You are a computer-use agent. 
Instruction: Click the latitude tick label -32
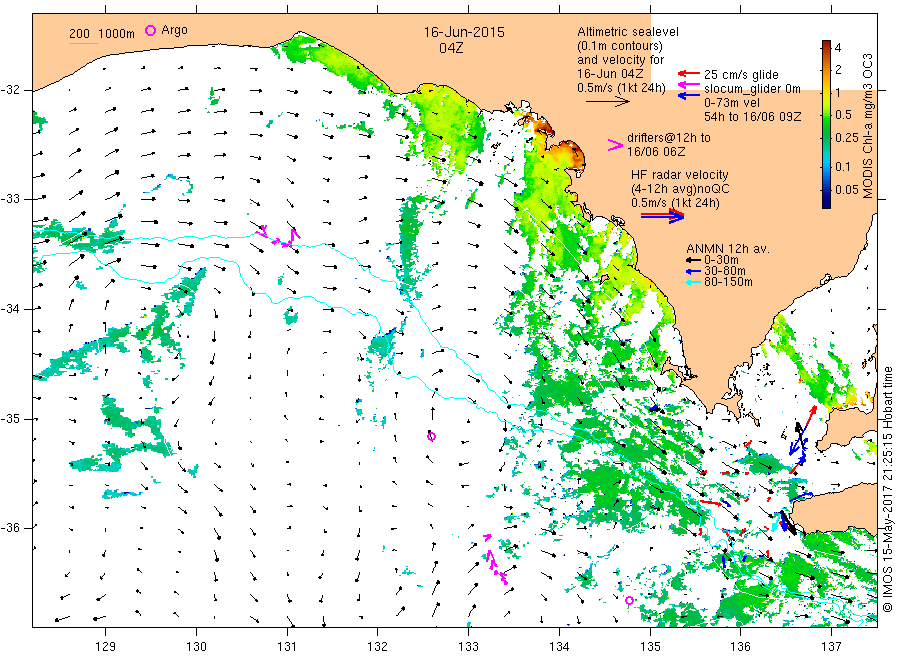tap(11, 90)
